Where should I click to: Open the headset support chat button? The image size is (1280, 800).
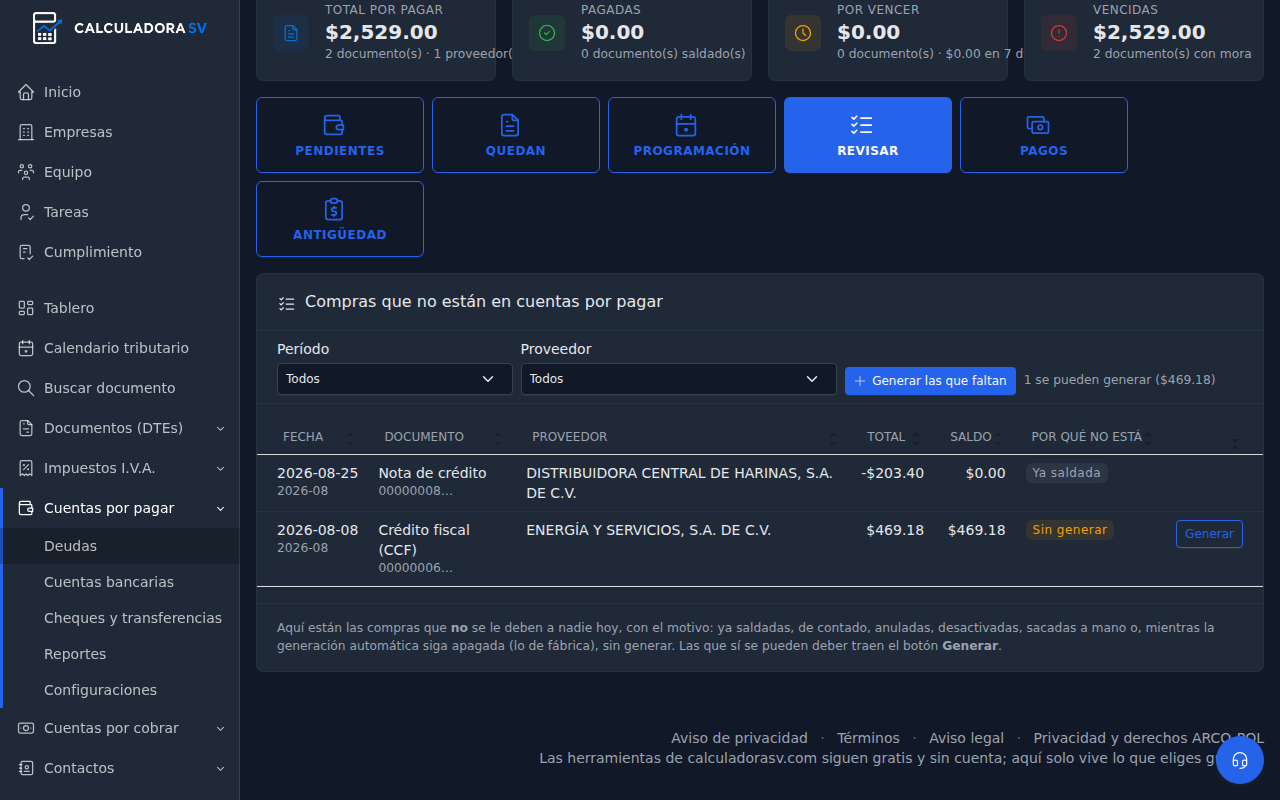pos(1240,760)
